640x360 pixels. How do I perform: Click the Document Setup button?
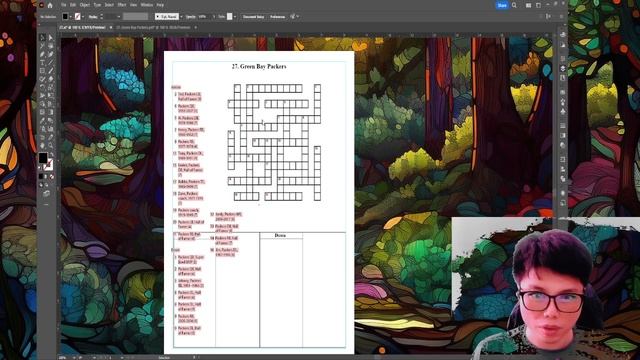(253, 17)
